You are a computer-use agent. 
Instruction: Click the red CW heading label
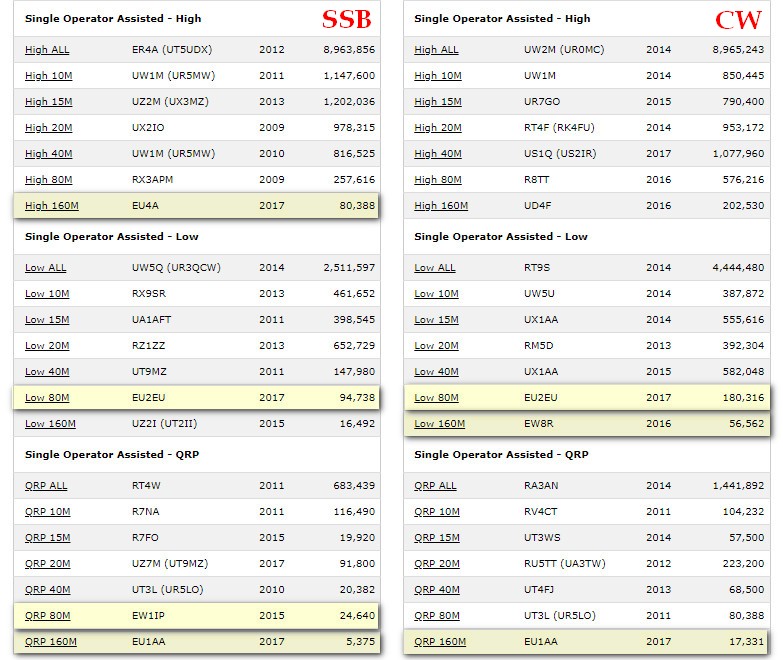tap(738, 20)
